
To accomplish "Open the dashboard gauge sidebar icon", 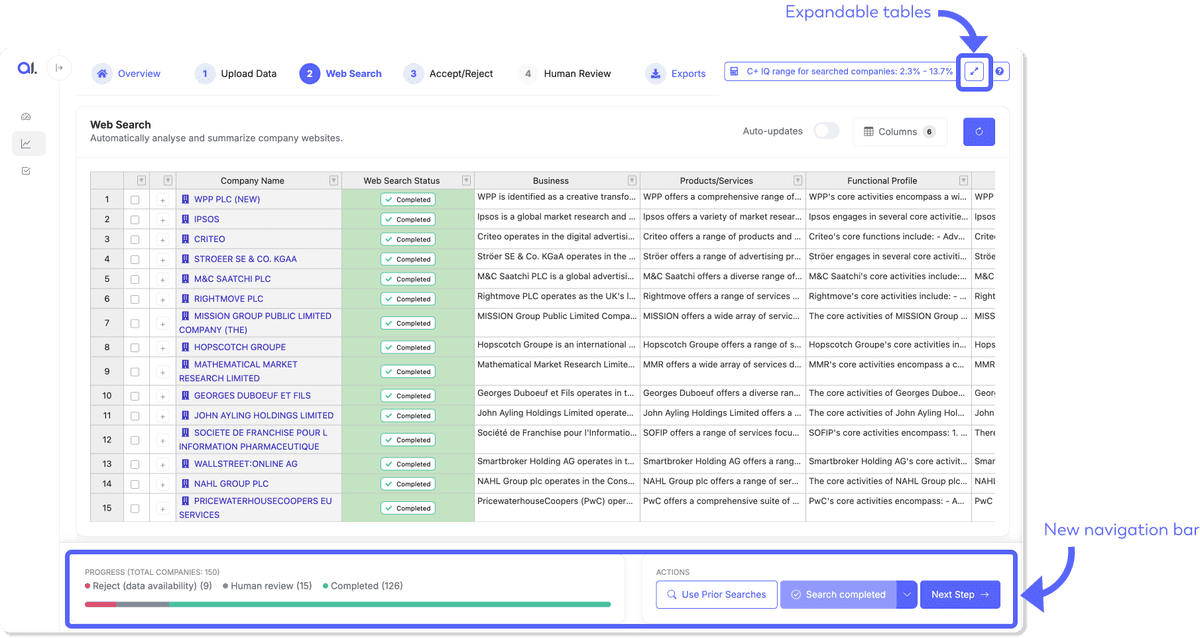I will 26,117.
